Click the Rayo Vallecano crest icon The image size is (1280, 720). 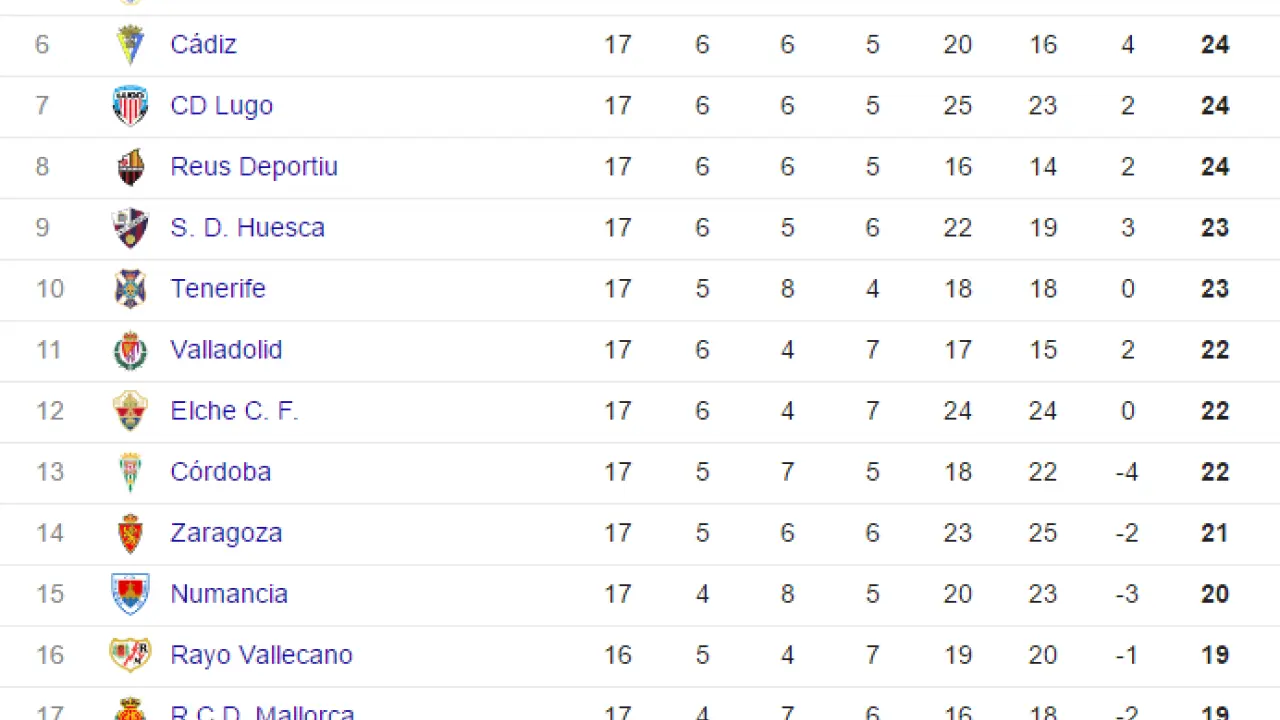coord(130,655)
